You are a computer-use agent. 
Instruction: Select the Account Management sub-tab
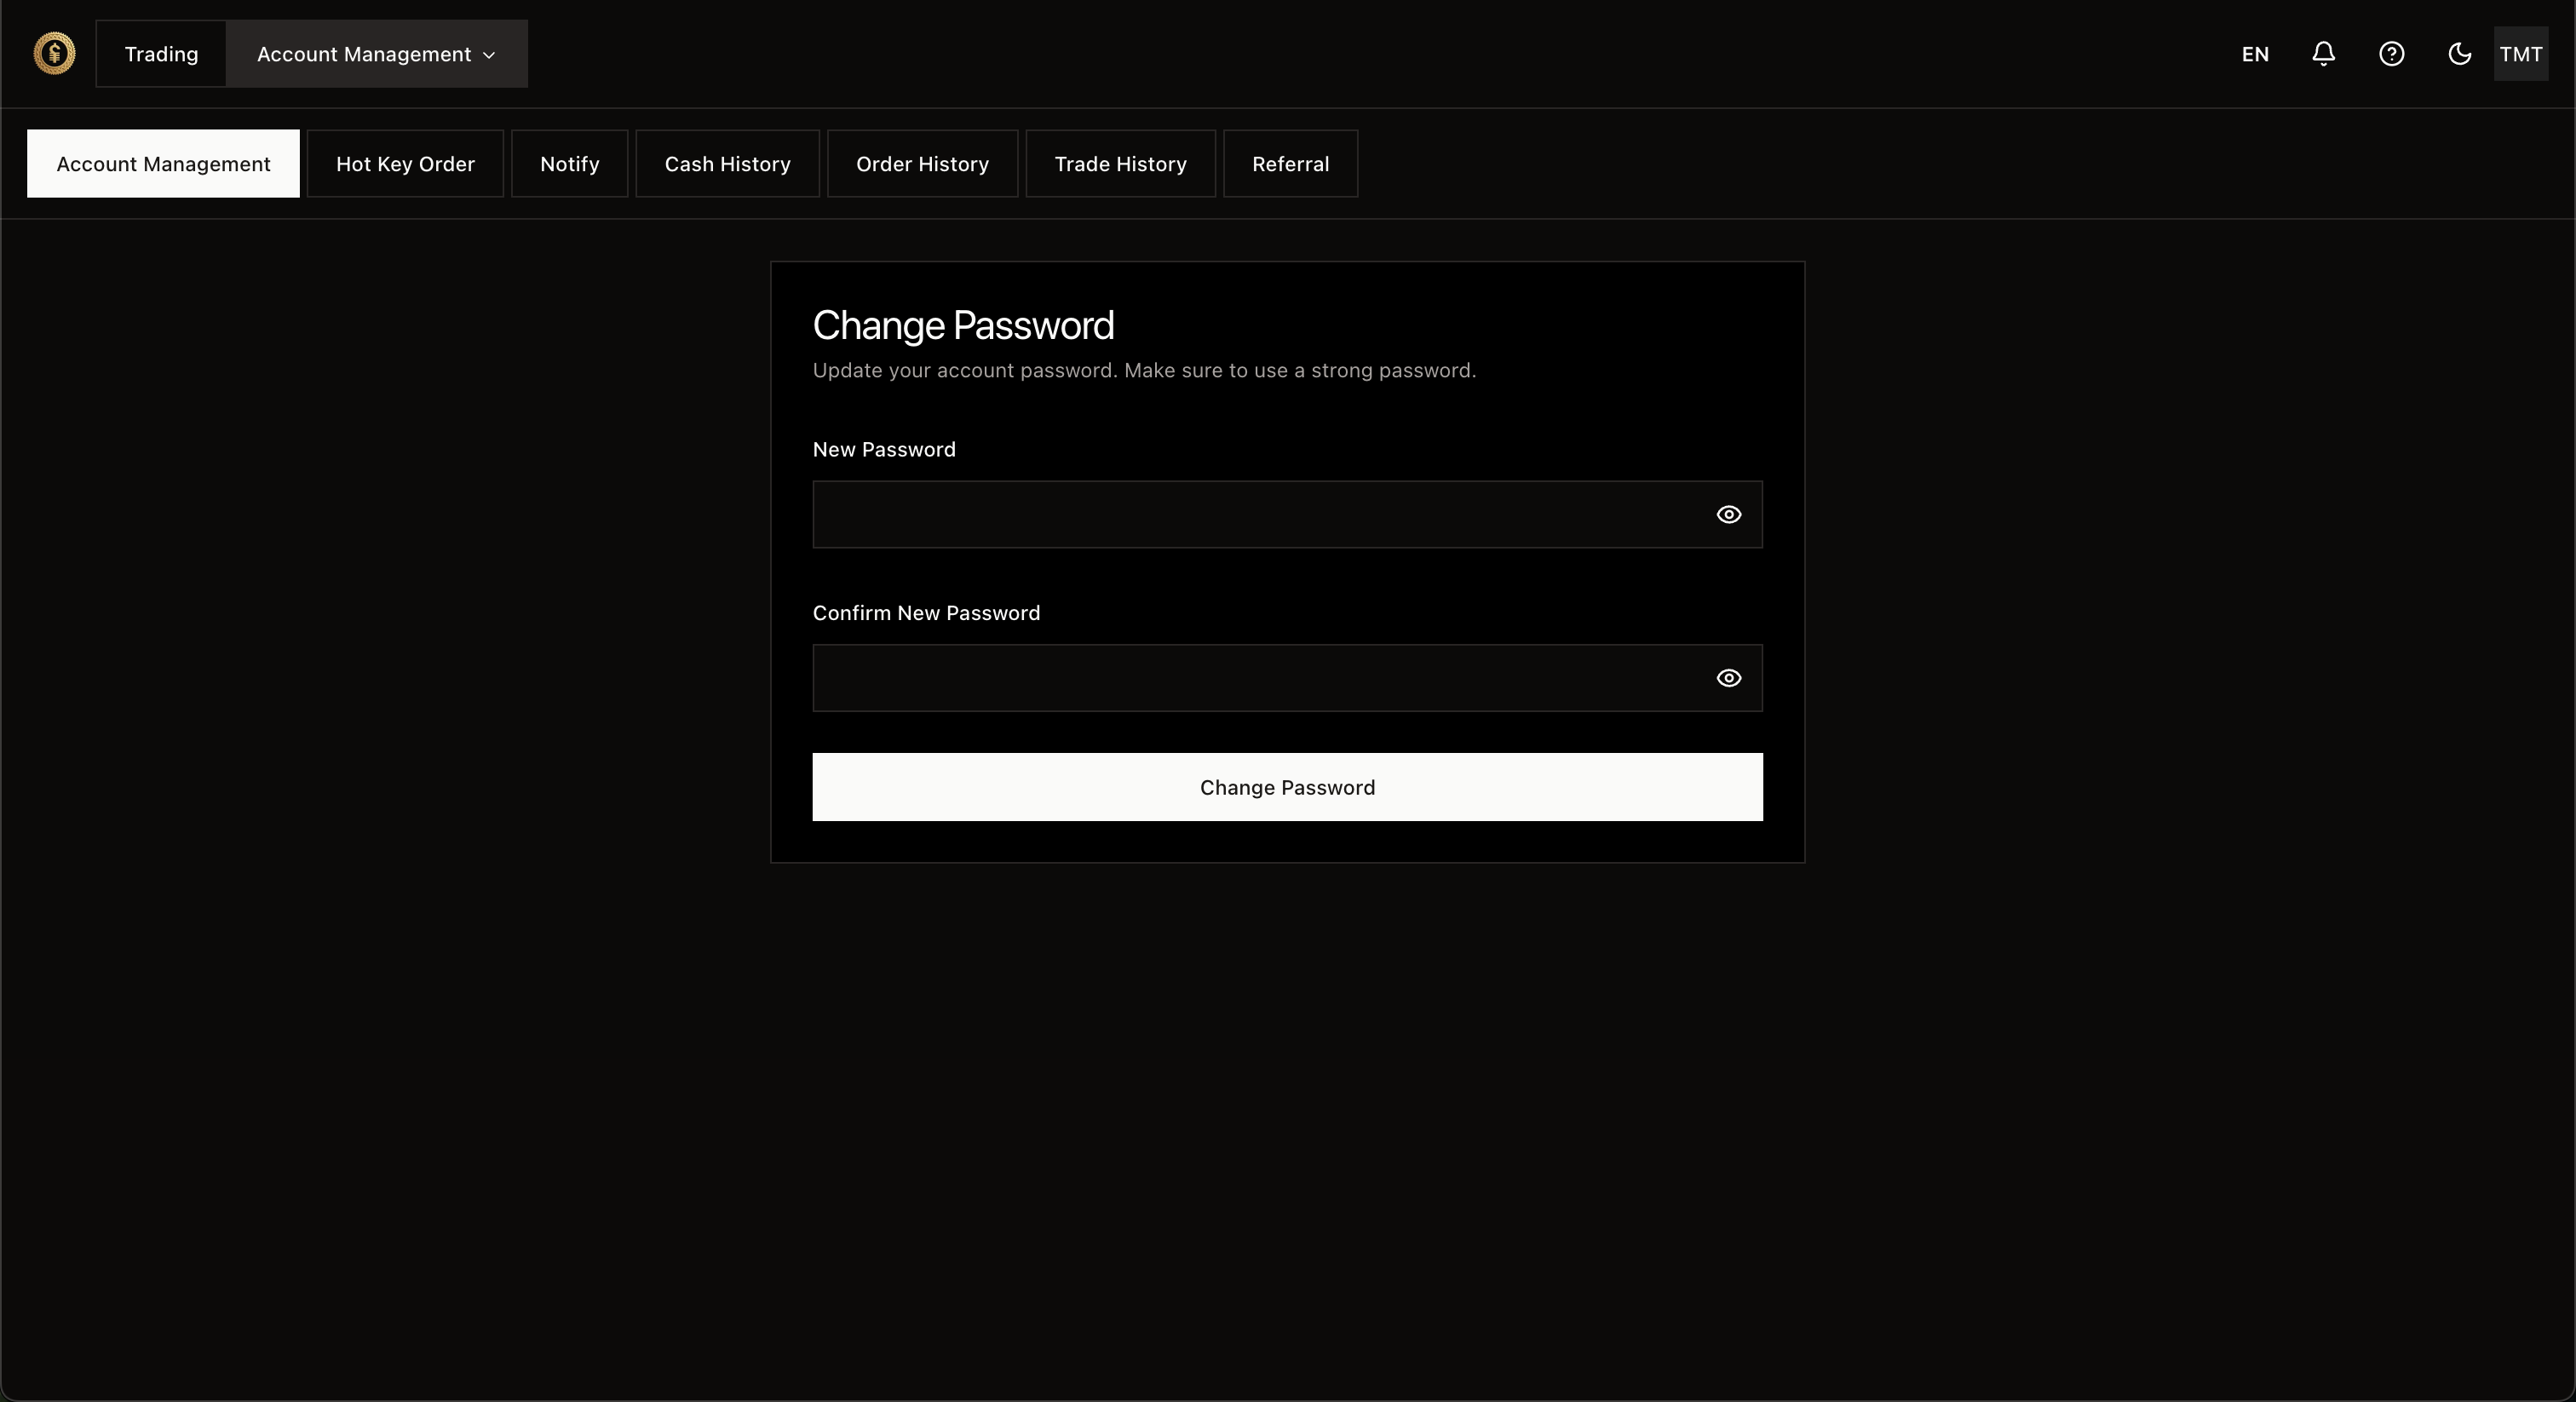click(163, 164)
